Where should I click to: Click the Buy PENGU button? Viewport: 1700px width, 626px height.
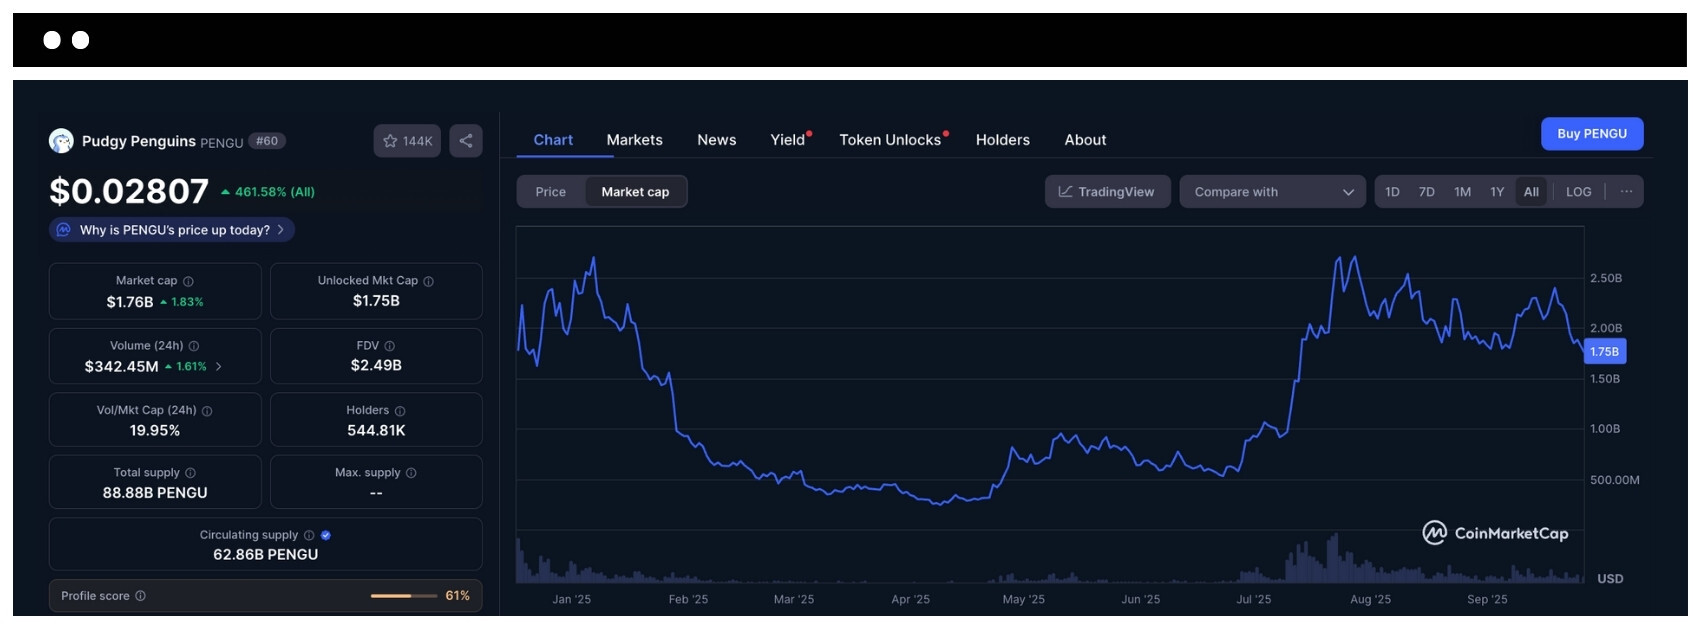click(x=1592, y=134)
